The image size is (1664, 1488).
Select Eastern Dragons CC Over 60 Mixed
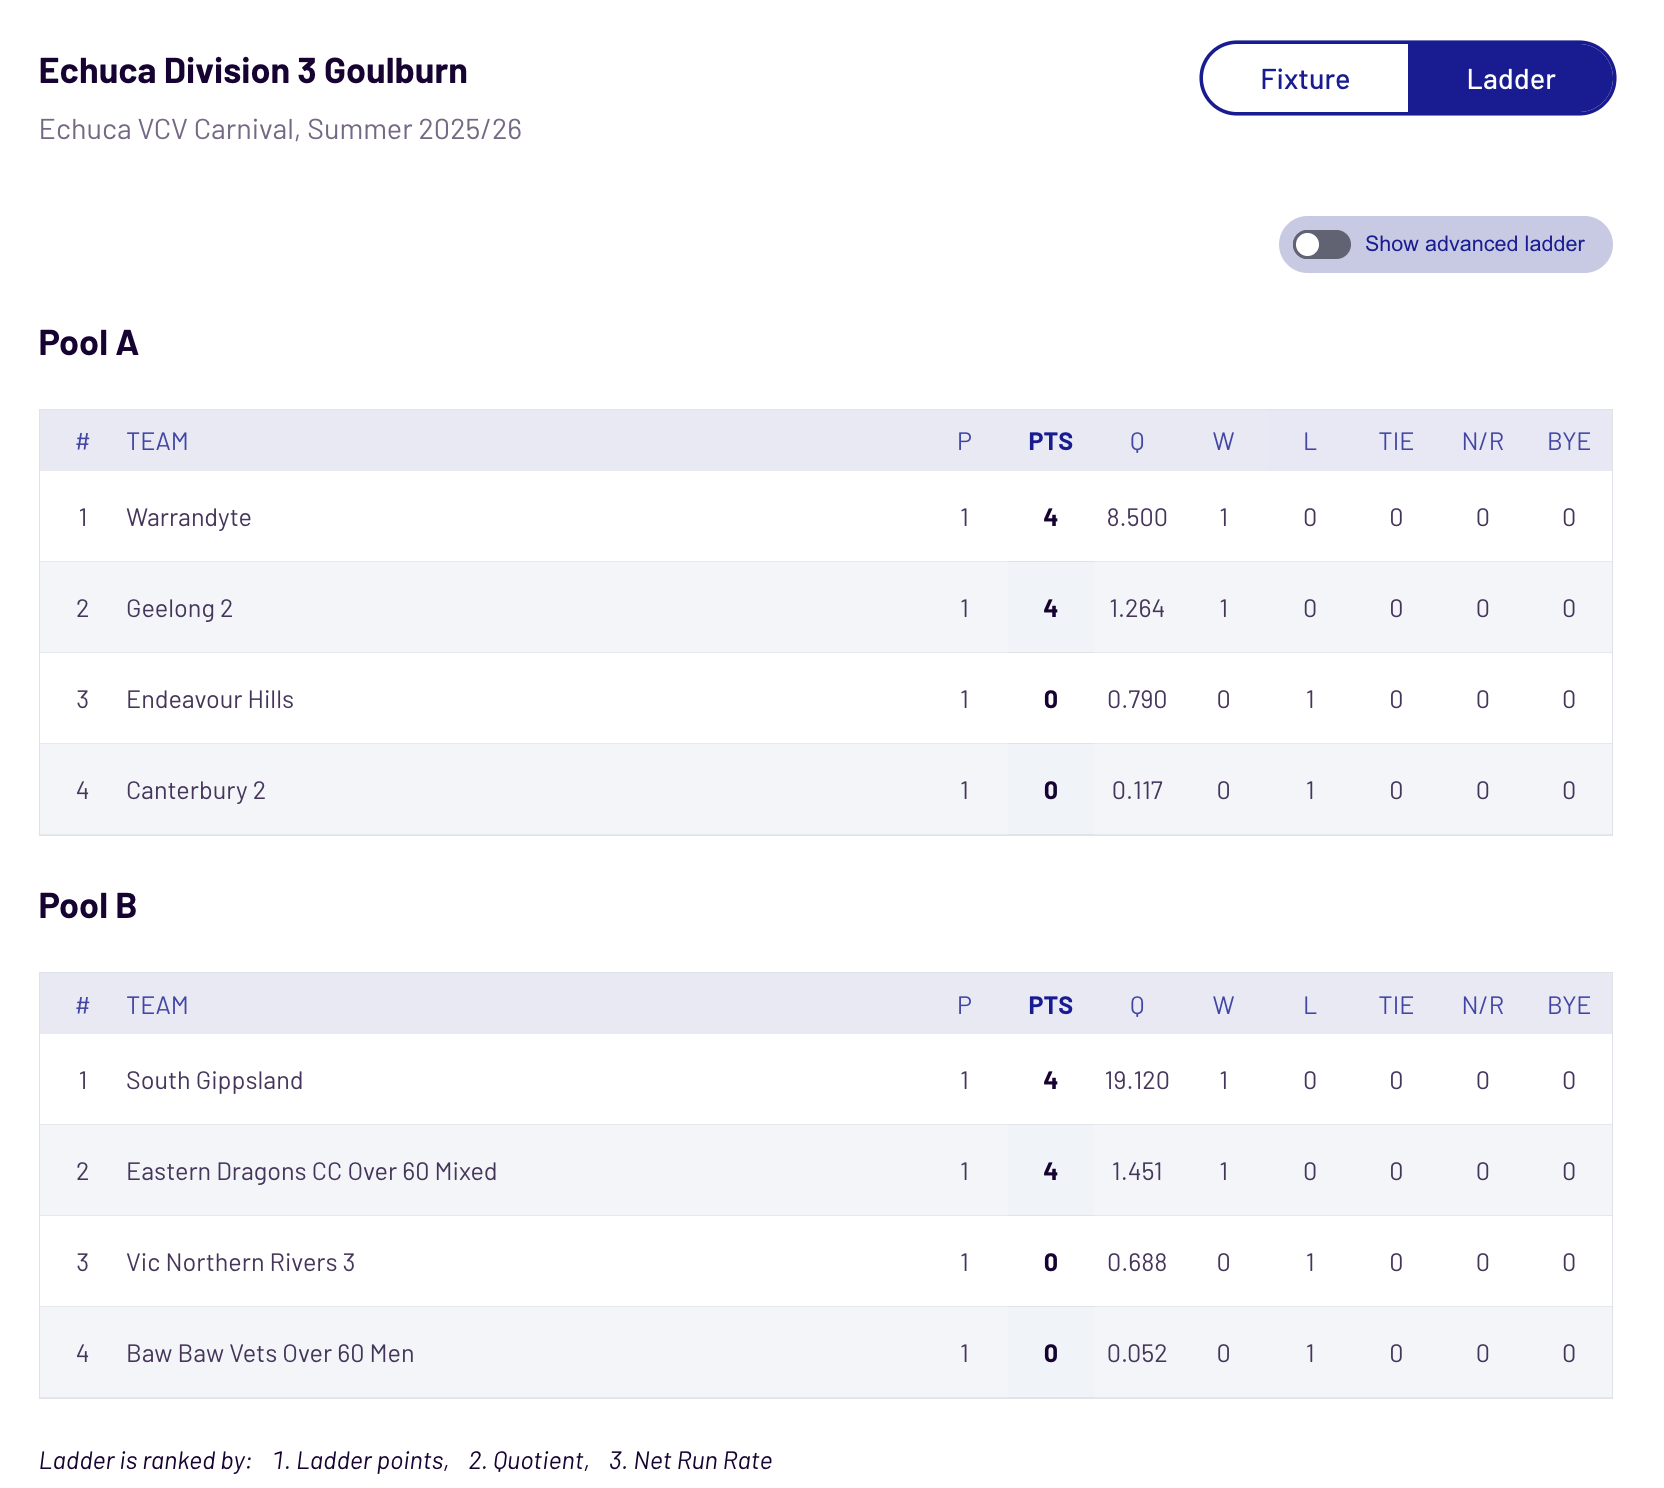tap(311, 1171)
